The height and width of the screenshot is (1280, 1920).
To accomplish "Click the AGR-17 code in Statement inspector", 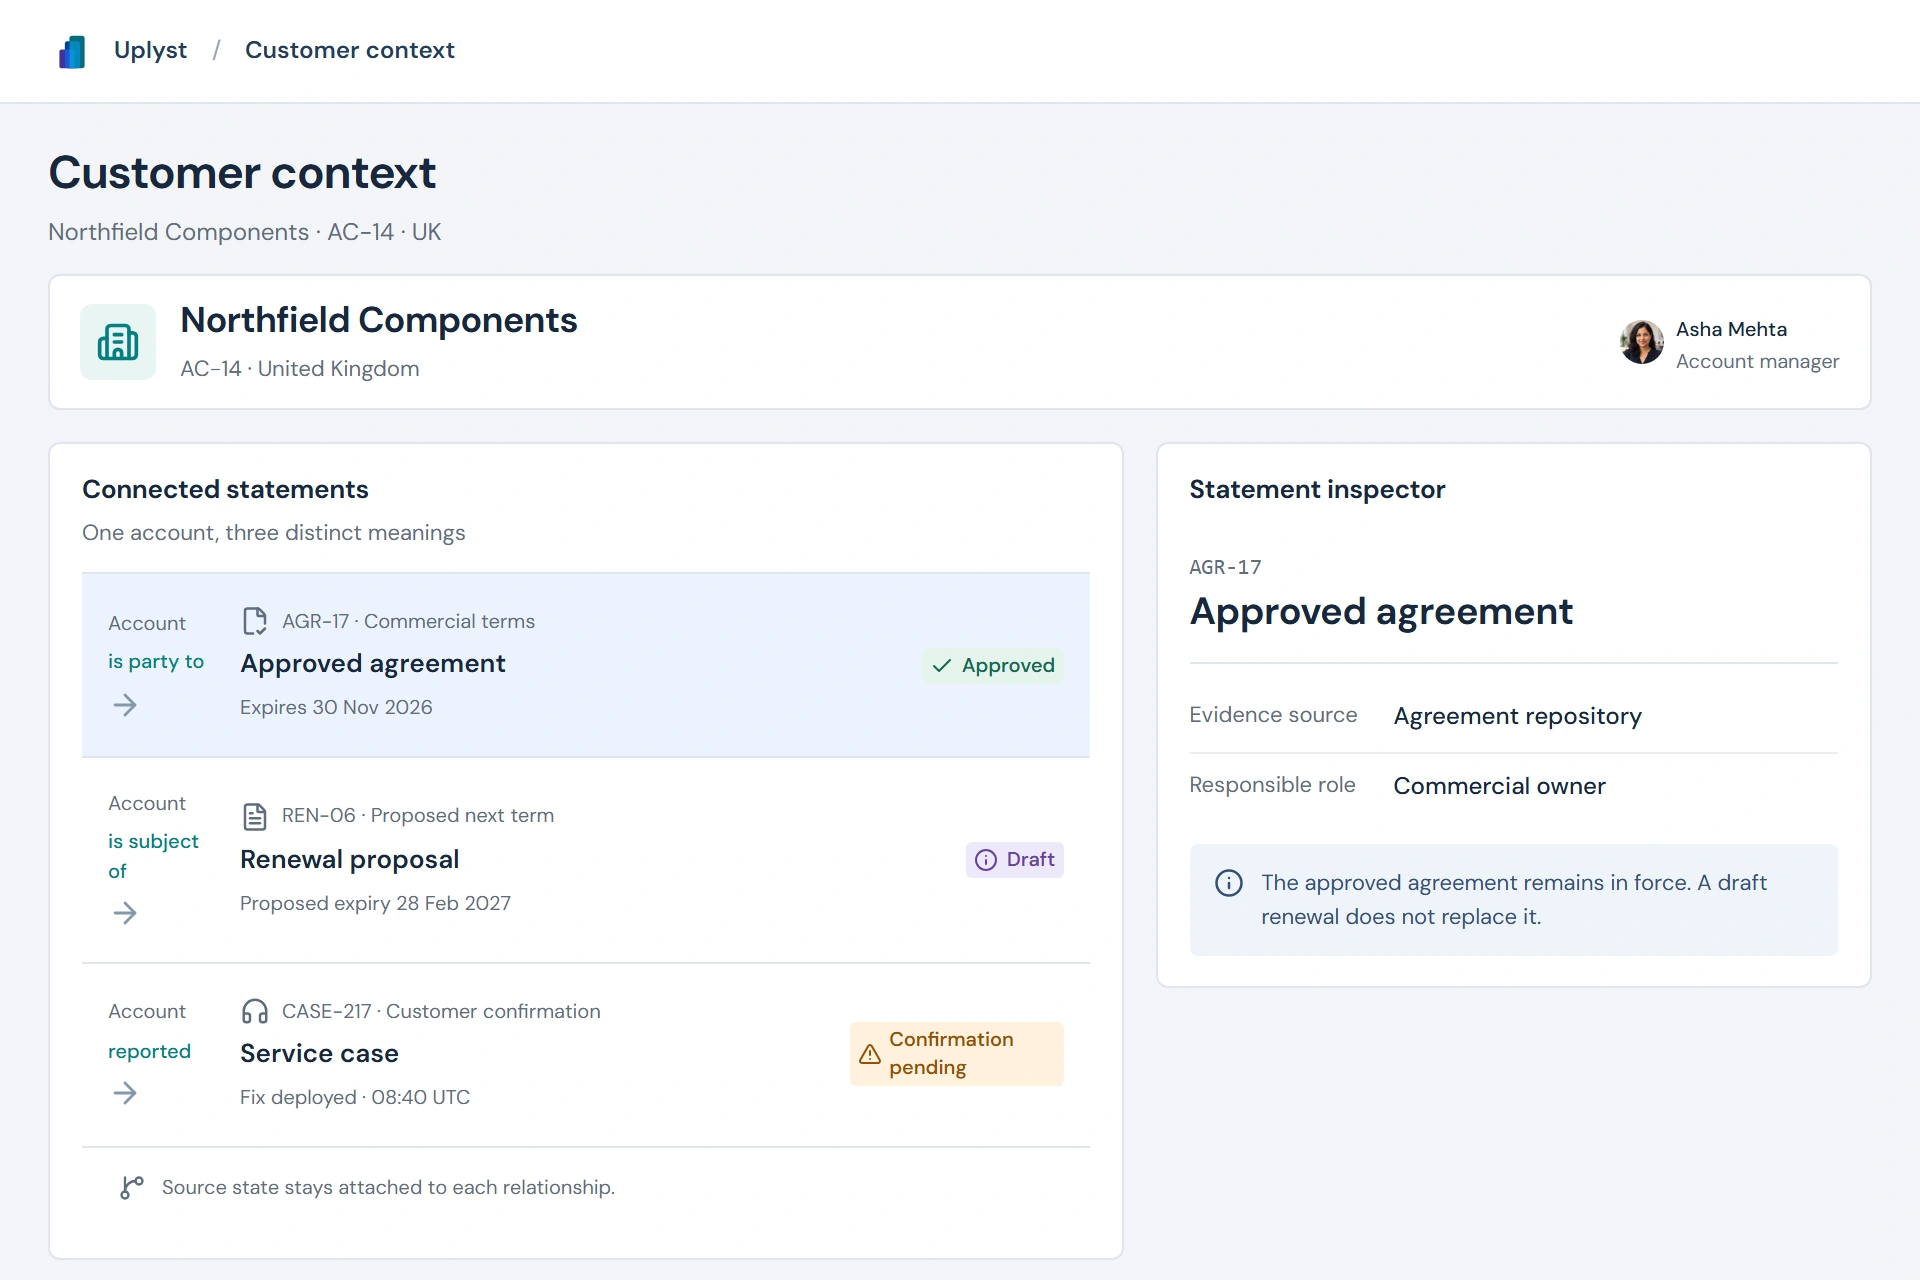I will (1225, 567).
